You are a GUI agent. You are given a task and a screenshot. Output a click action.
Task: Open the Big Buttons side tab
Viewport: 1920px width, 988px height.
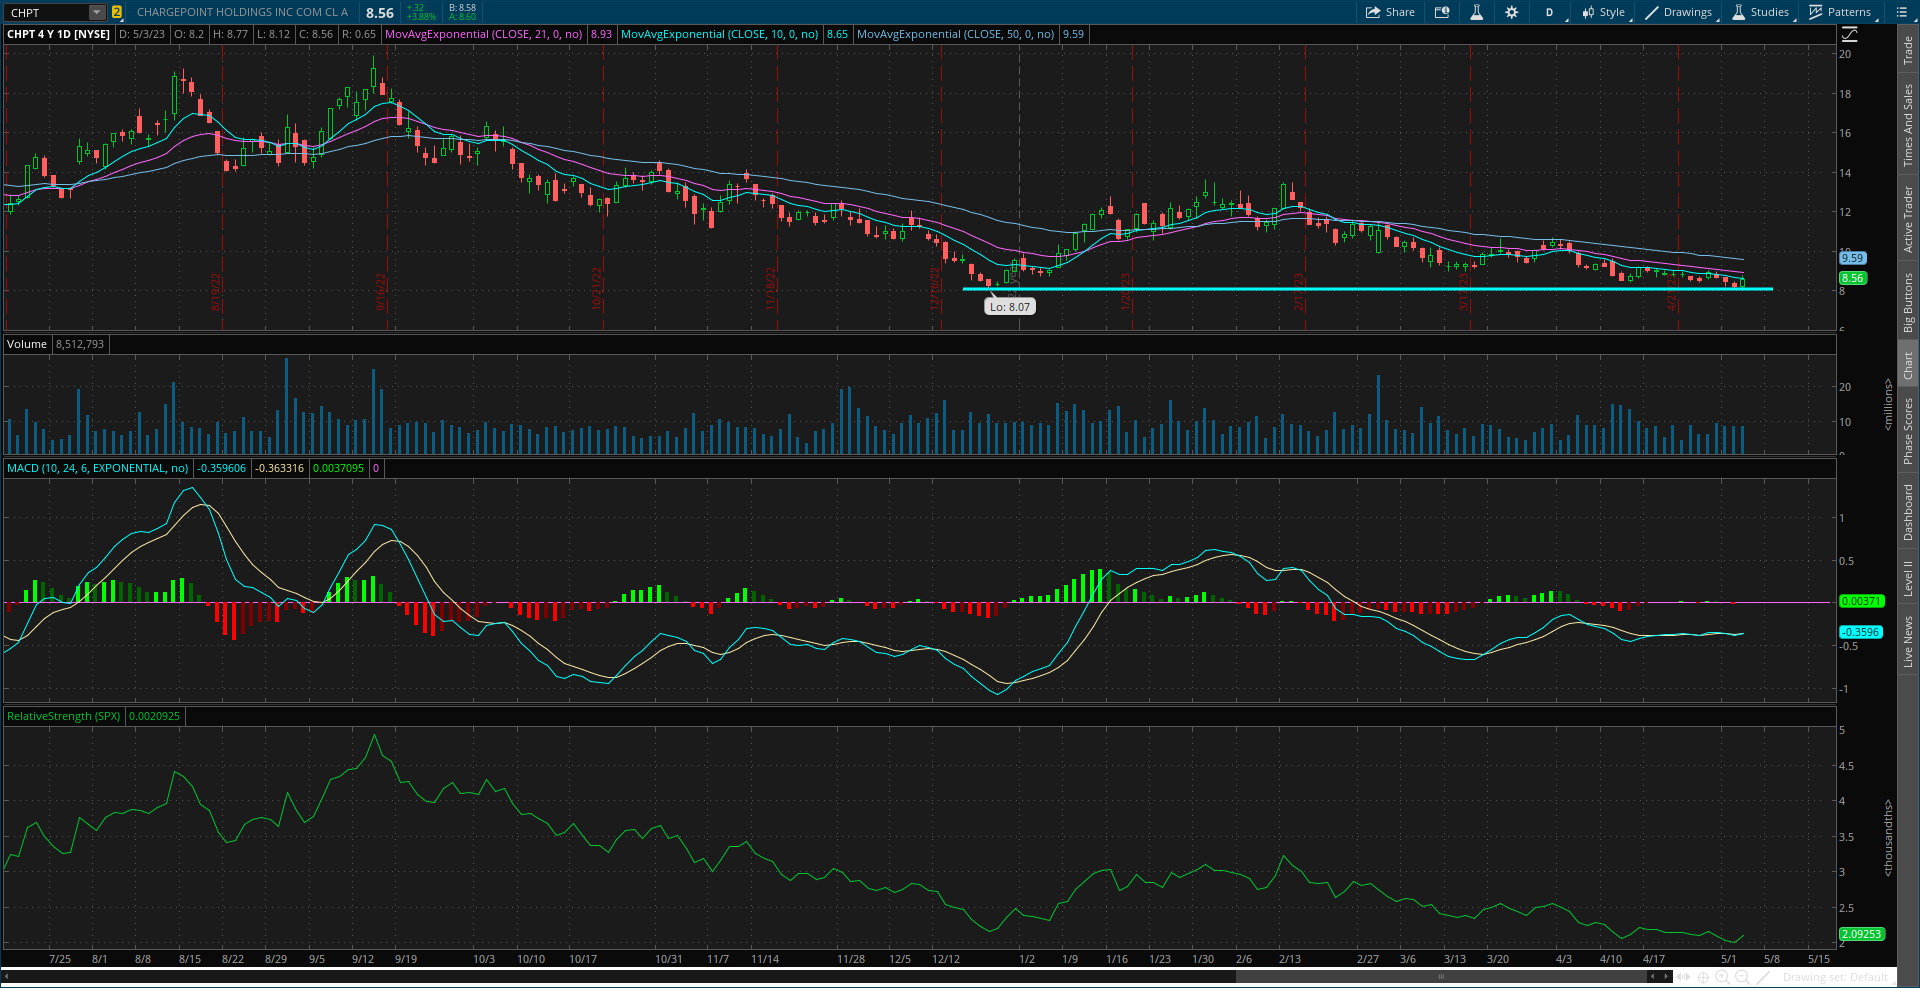[1908, 302]
